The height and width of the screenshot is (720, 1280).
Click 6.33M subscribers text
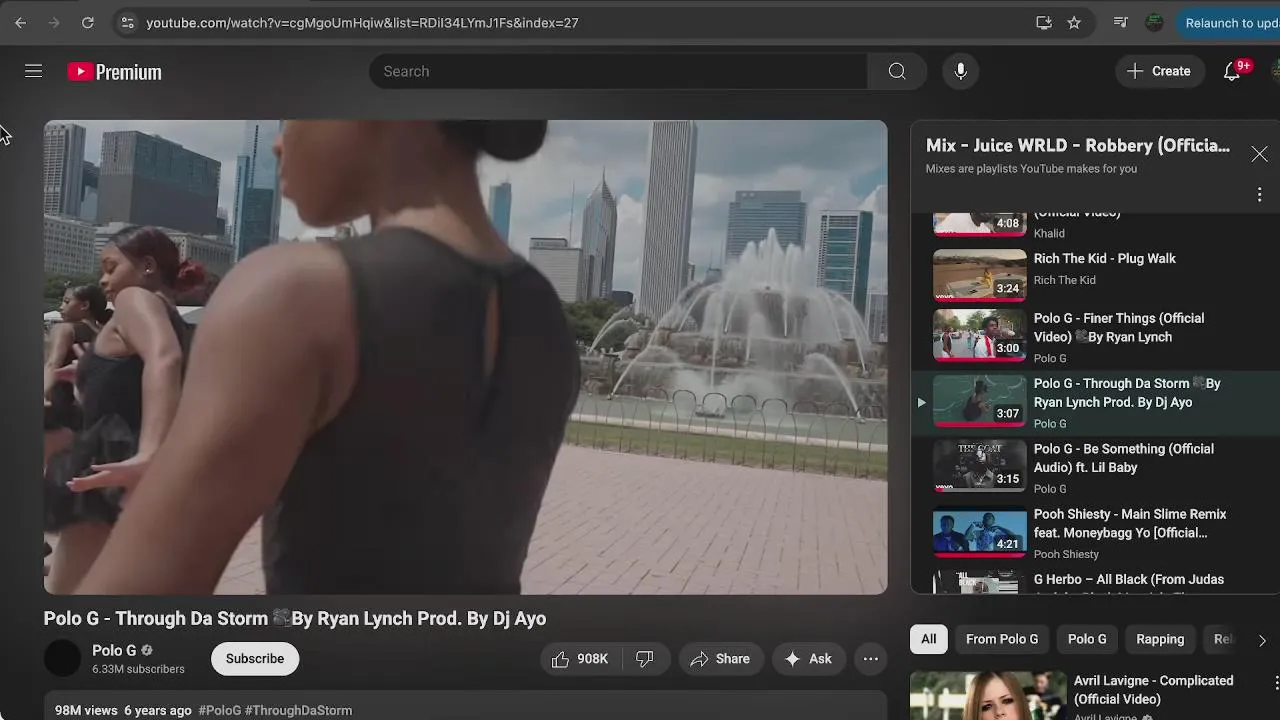[138, 669]
